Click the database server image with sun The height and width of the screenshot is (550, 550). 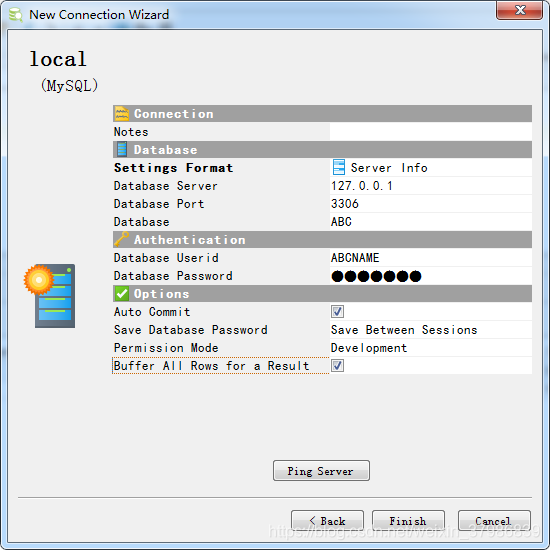click(x=50, y=296)
